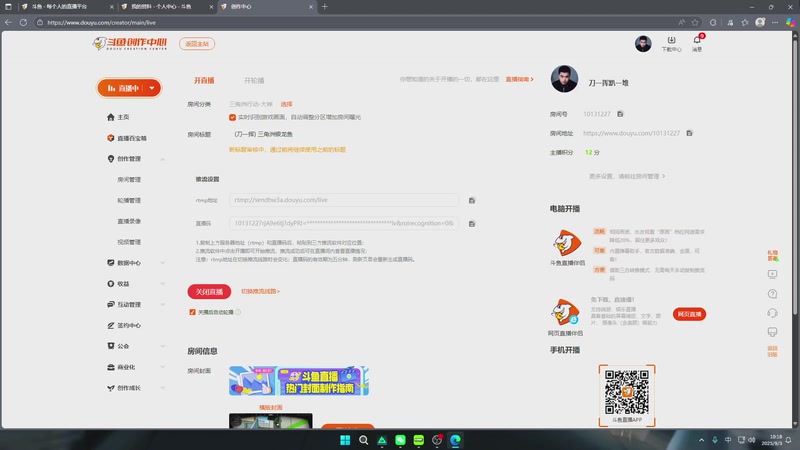
Task: Open 房间管理 in the sidebar
Action: point(129,180)
